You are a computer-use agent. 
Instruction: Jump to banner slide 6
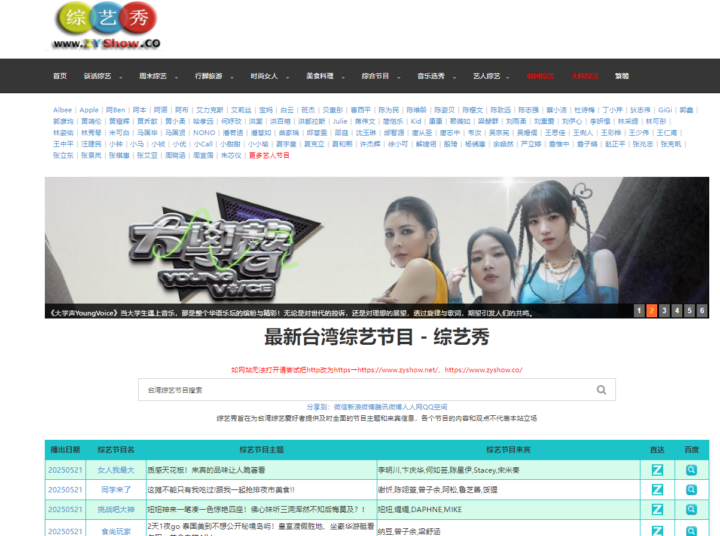(703, 311)
